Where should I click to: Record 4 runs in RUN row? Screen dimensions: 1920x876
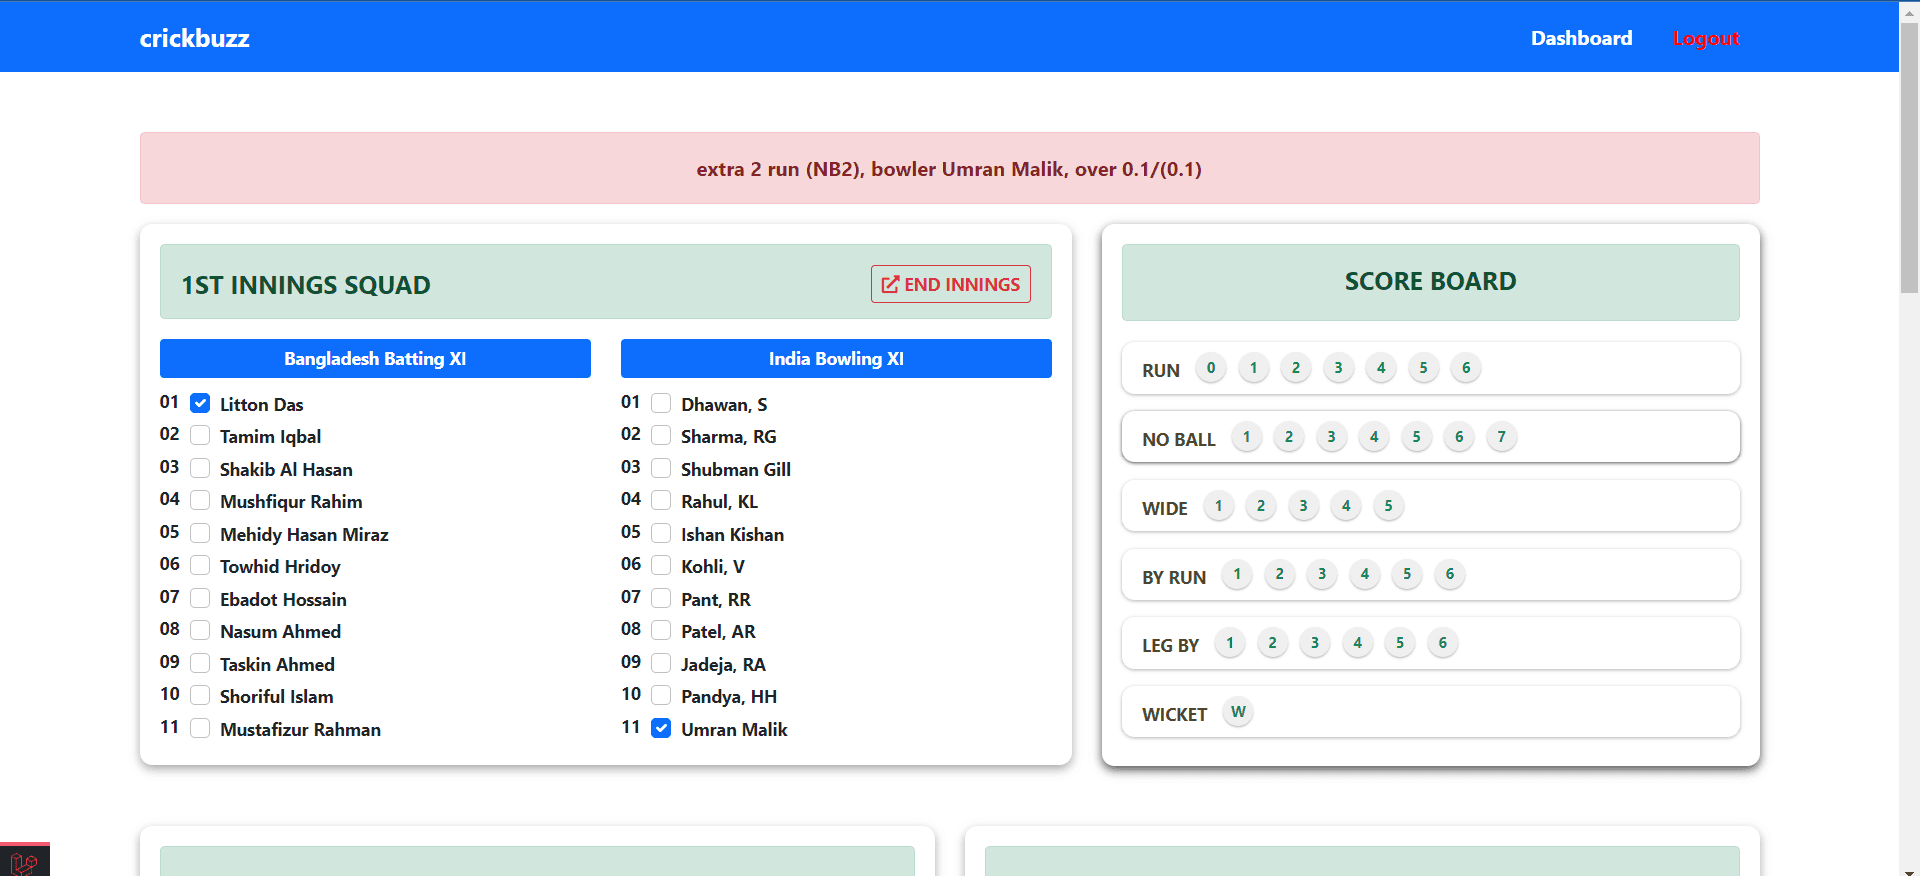click(1381, 368)
